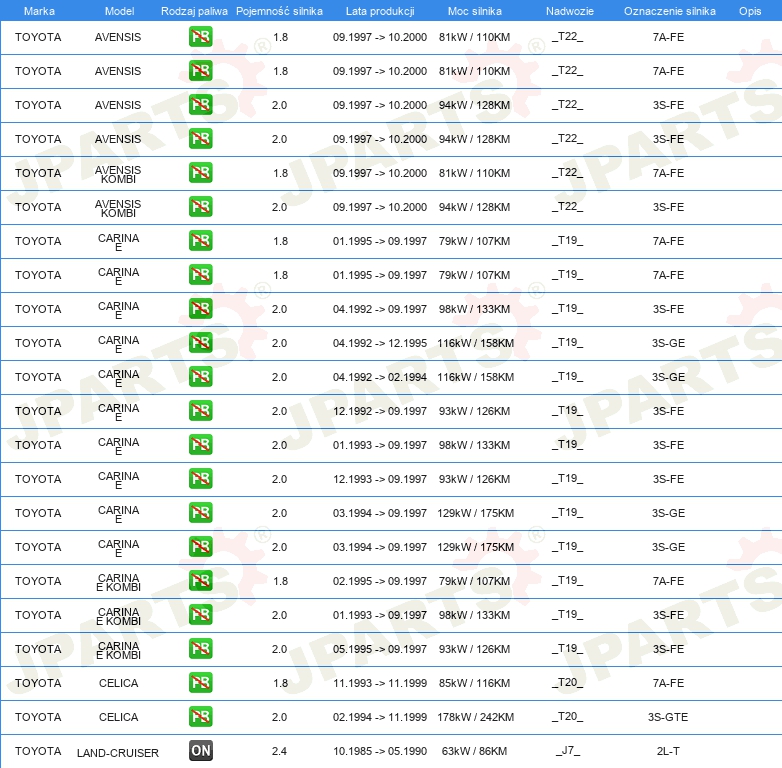Select the 12.1992 -> 09.1997 production years cell
The width and height of the screenshot is (782, 768).
coord(380,411)
